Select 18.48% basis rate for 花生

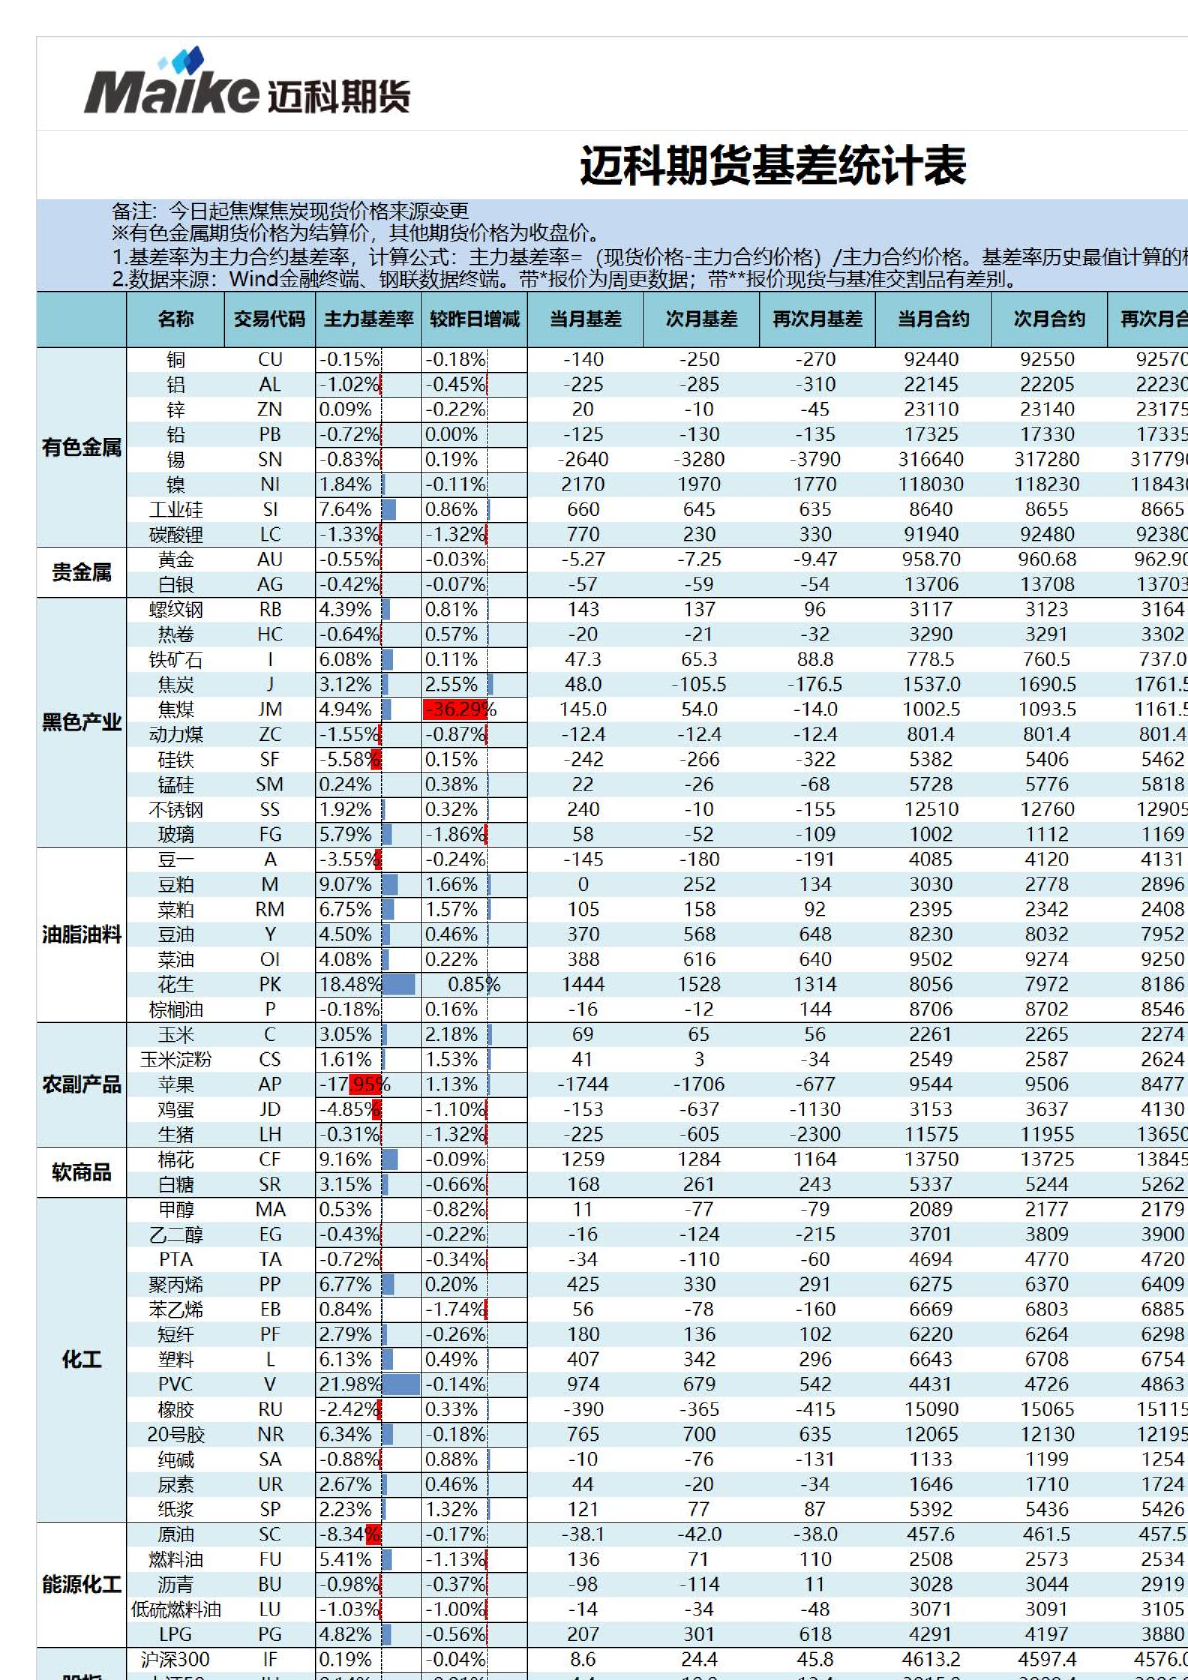point(369,985)
